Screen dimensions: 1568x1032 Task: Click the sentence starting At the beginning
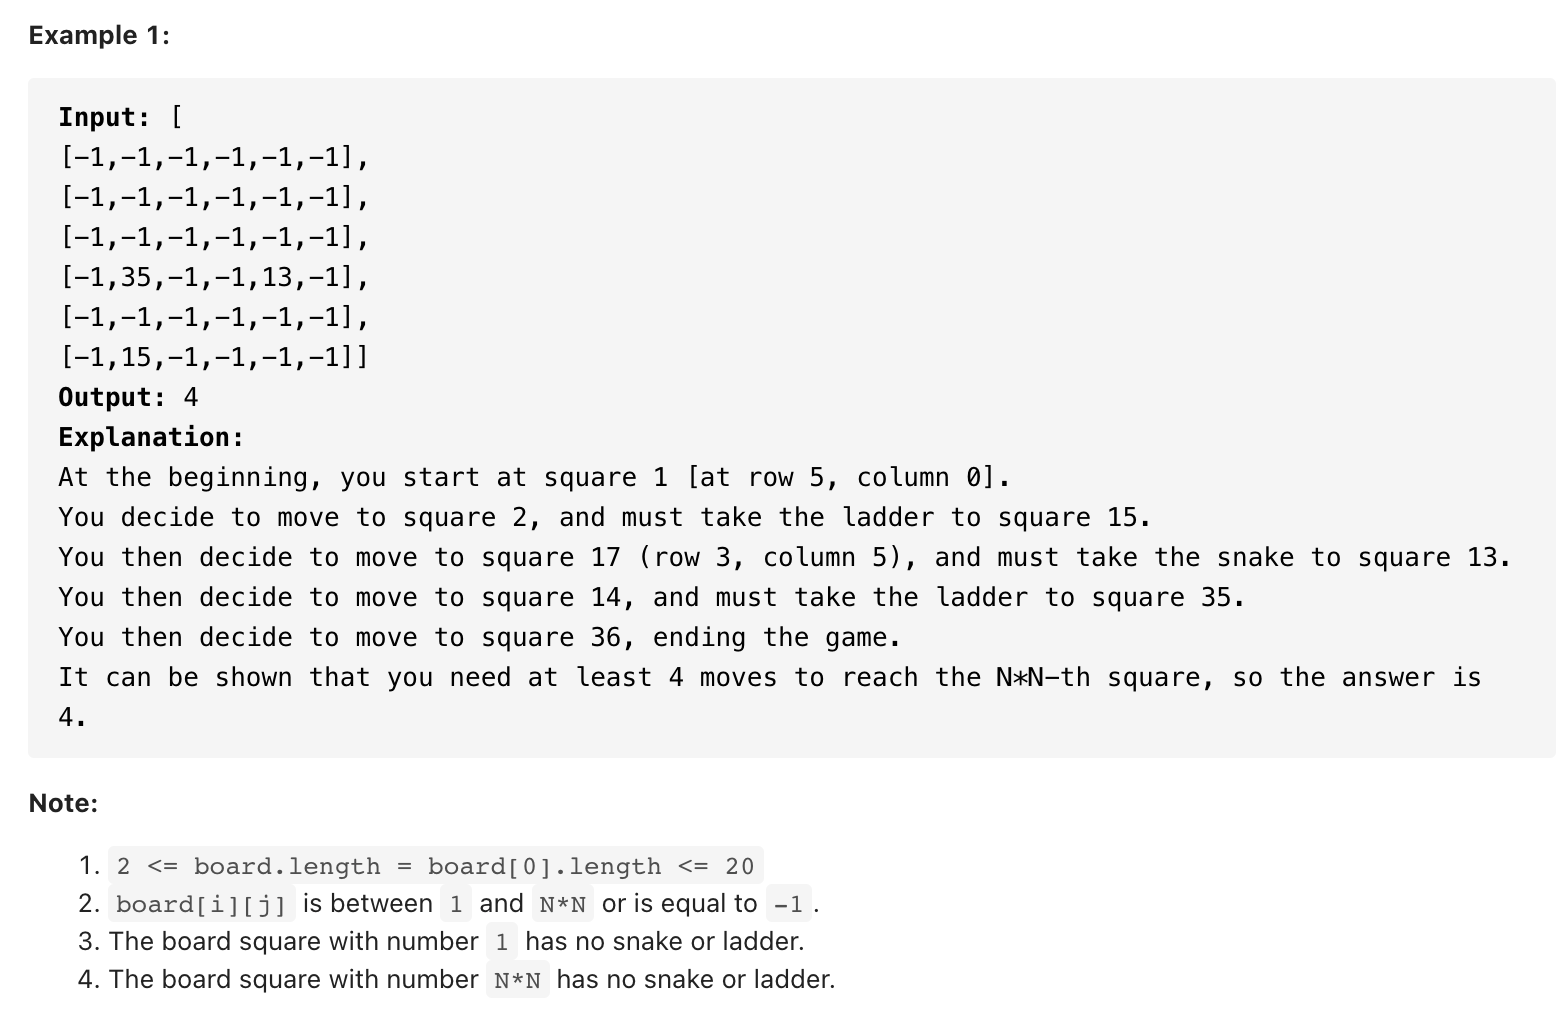coord(535,477)
